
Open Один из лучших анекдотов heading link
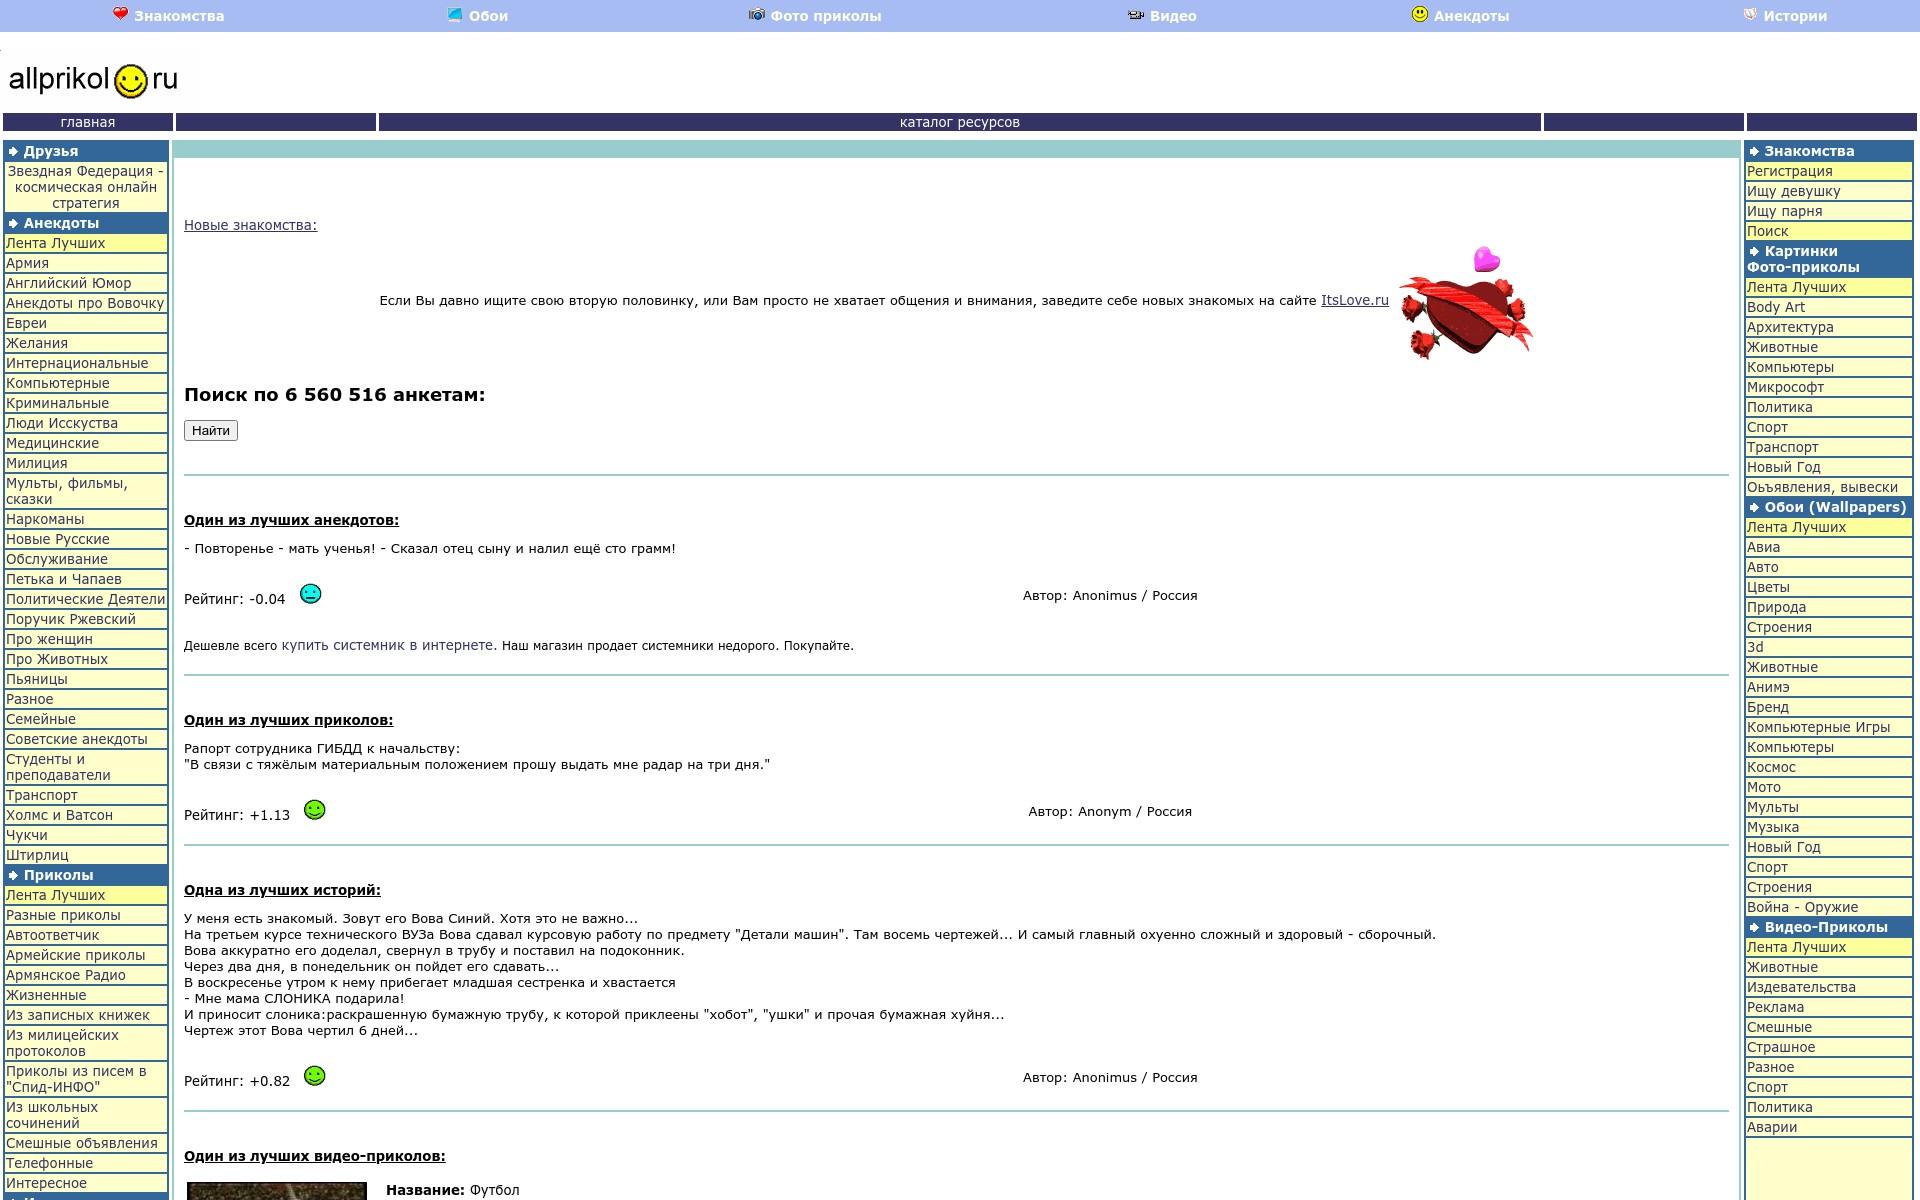(x=291, y=520)
